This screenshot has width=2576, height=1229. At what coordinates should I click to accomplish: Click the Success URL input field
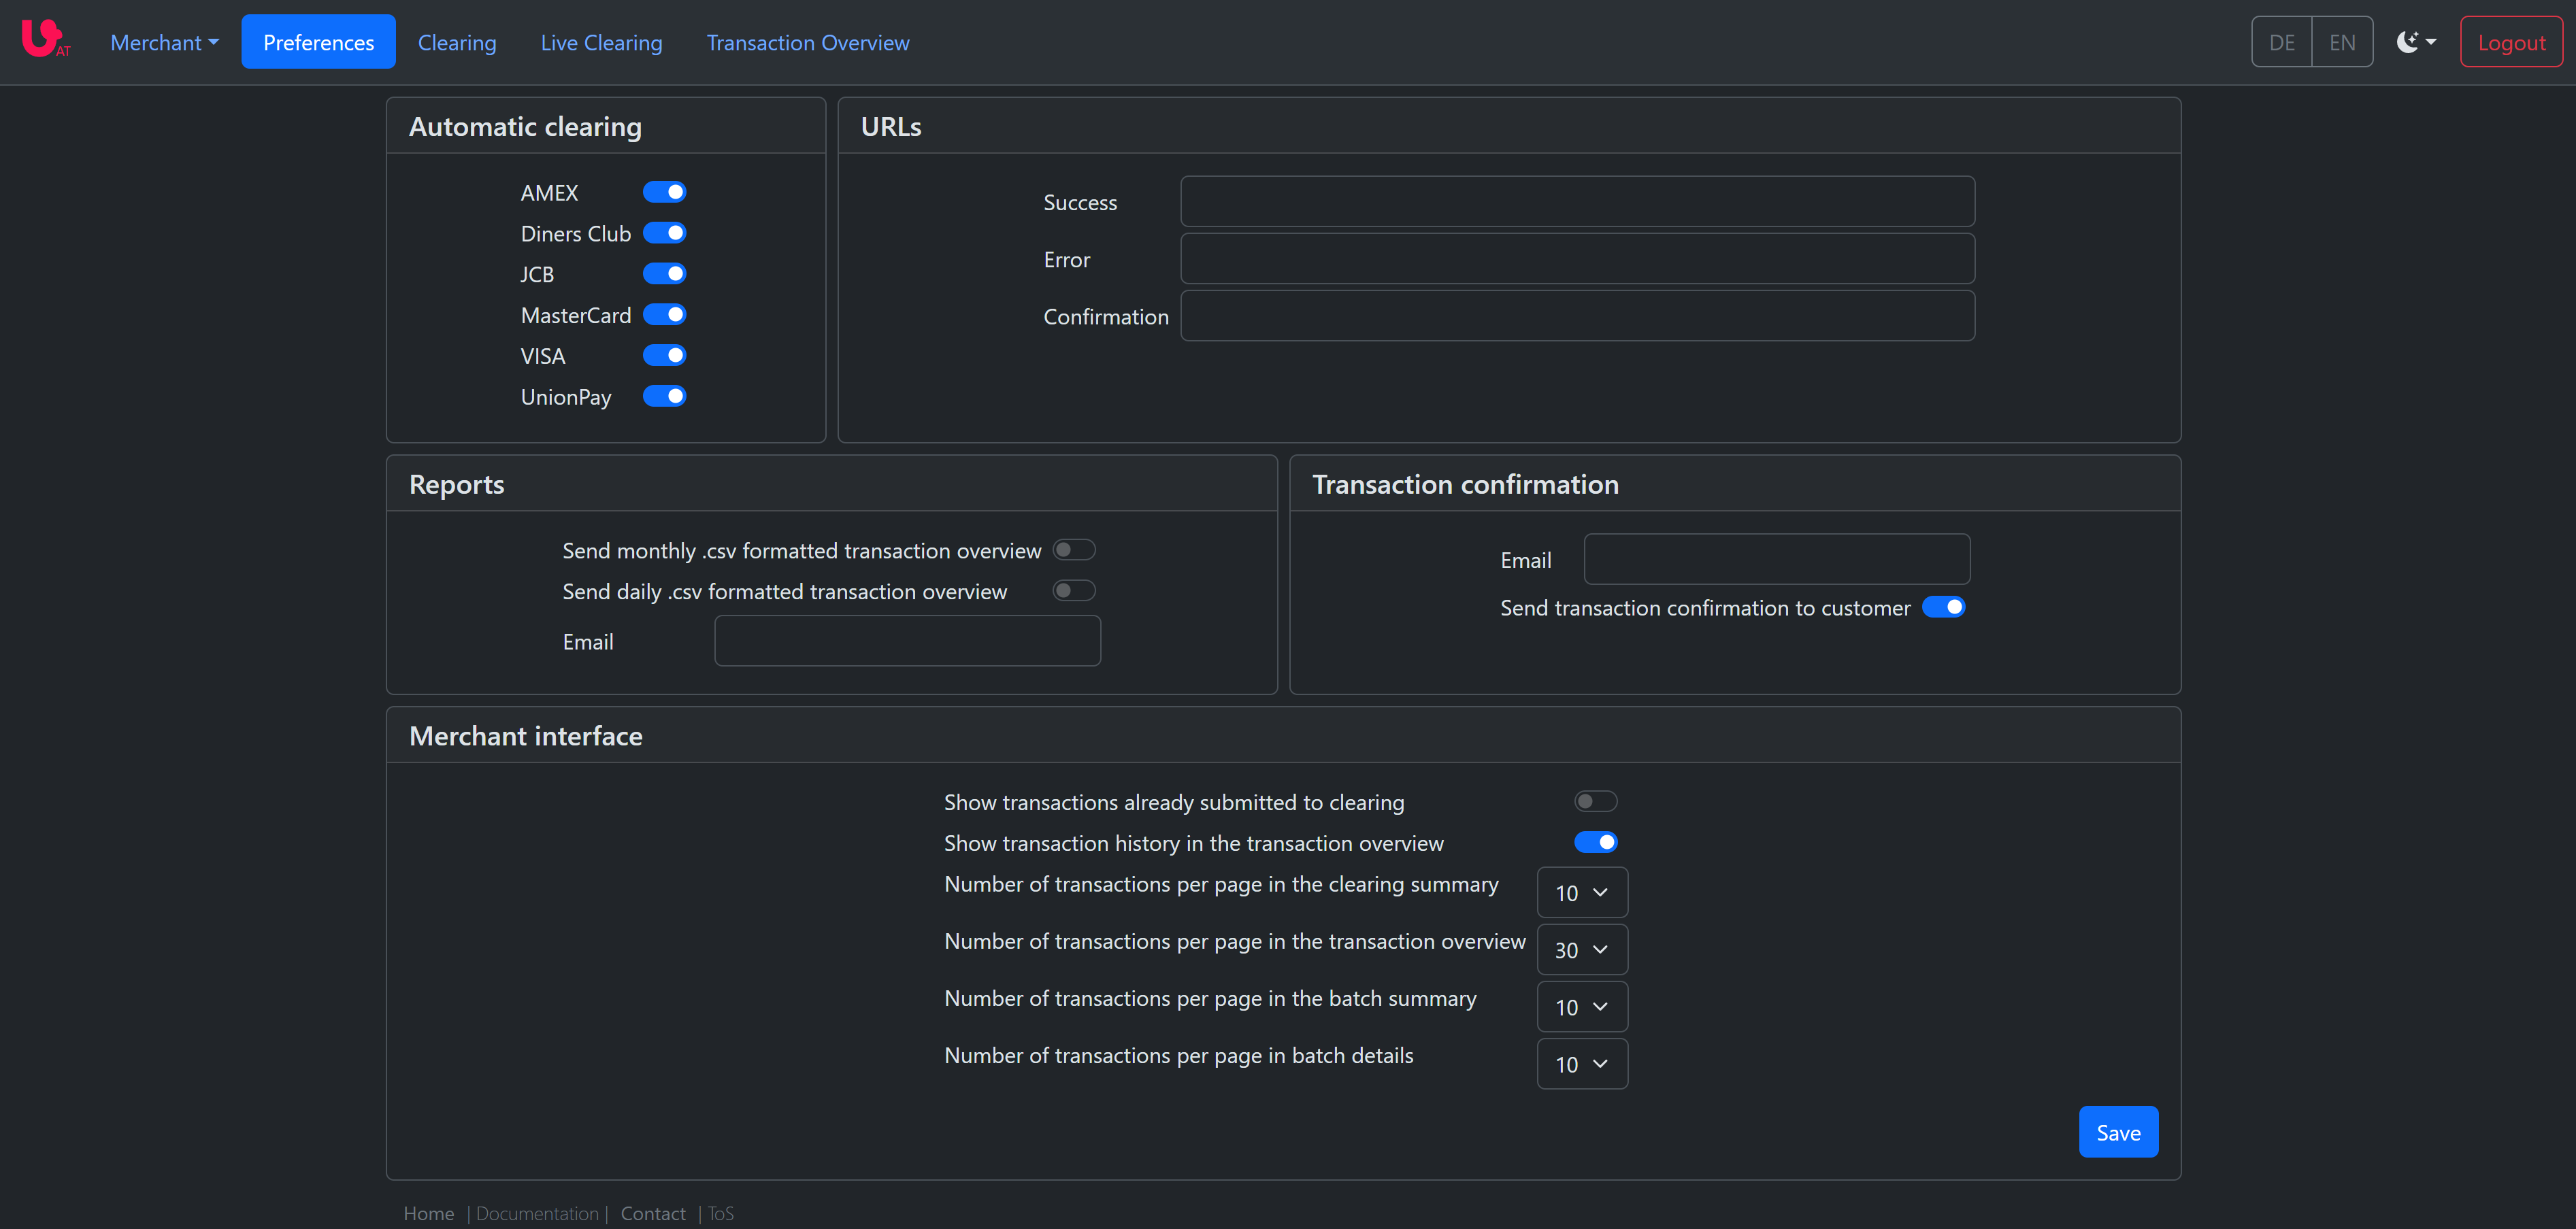pos(1576,202)
